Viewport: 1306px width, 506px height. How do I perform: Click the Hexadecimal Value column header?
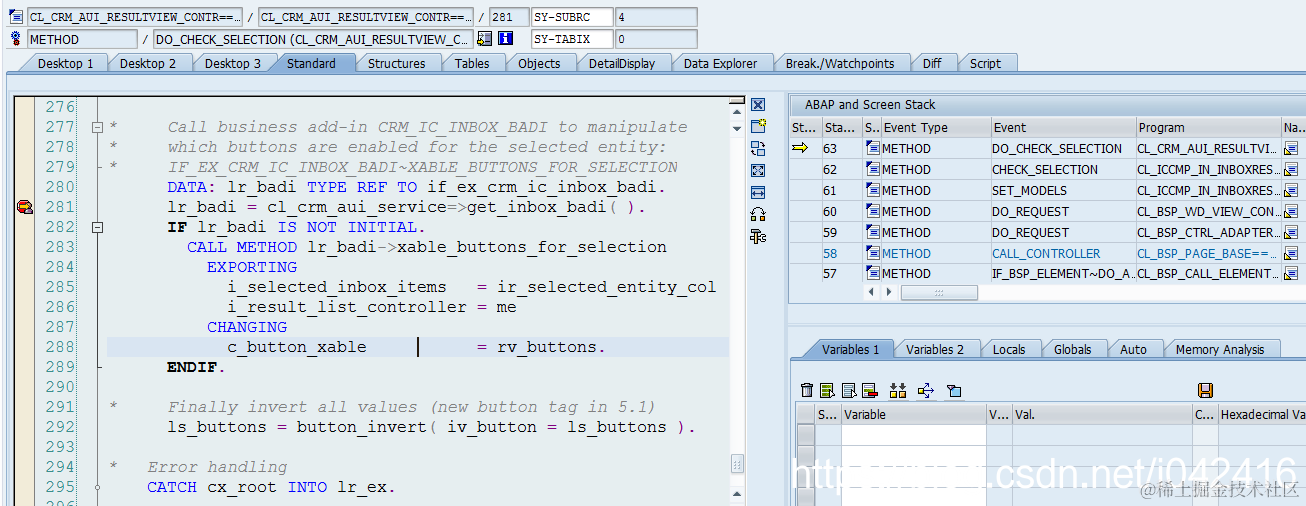(1262, 414)
